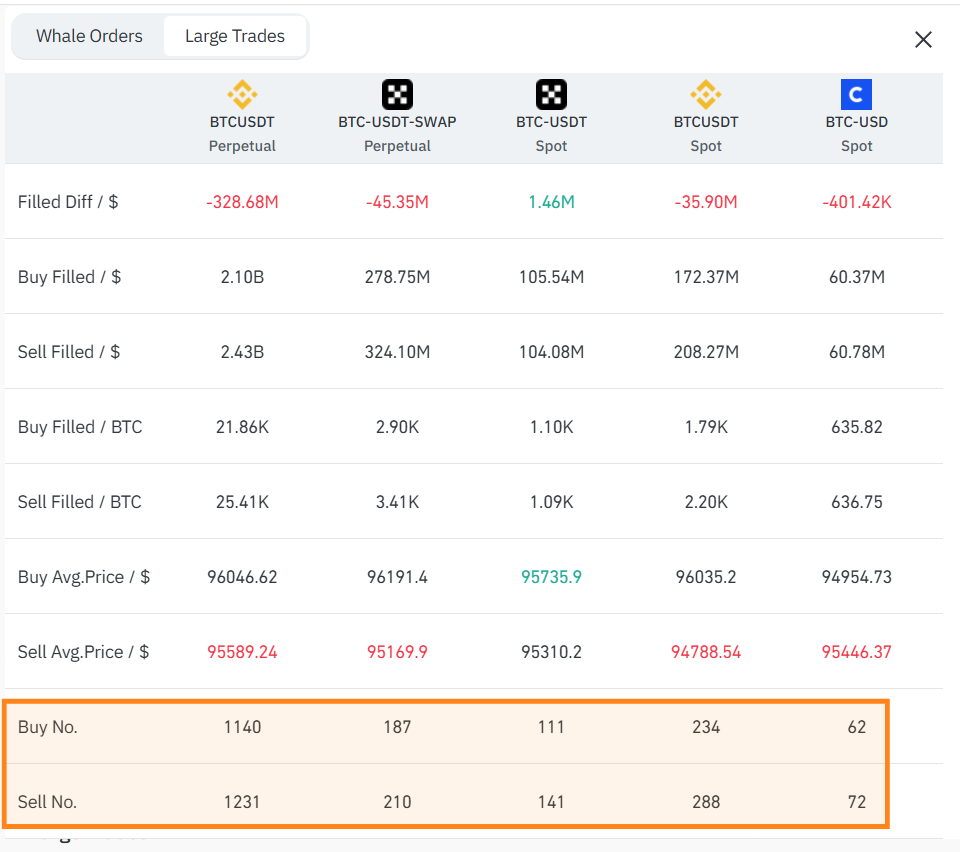
Task: Click the red 94788.54 sell average price
Action: tap(706, 652)
